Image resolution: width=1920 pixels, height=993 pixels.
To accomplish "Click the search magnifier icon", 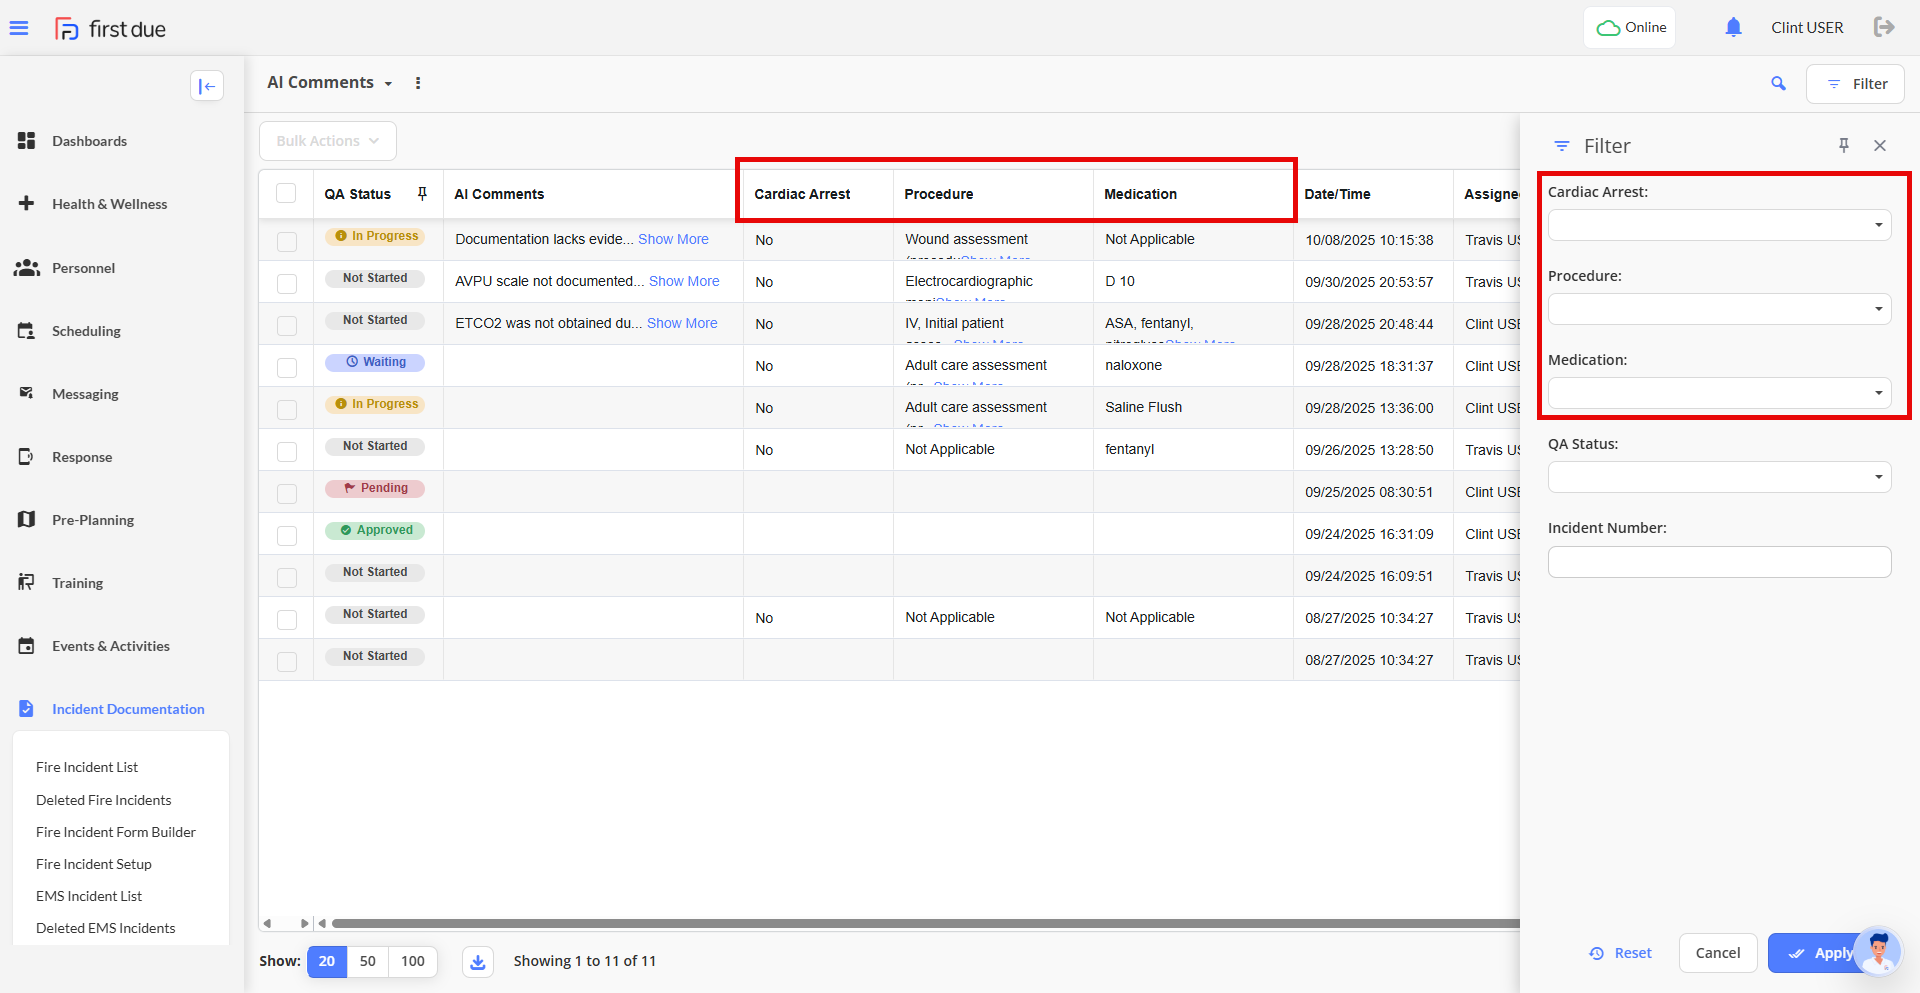I will click(1778, 84).
